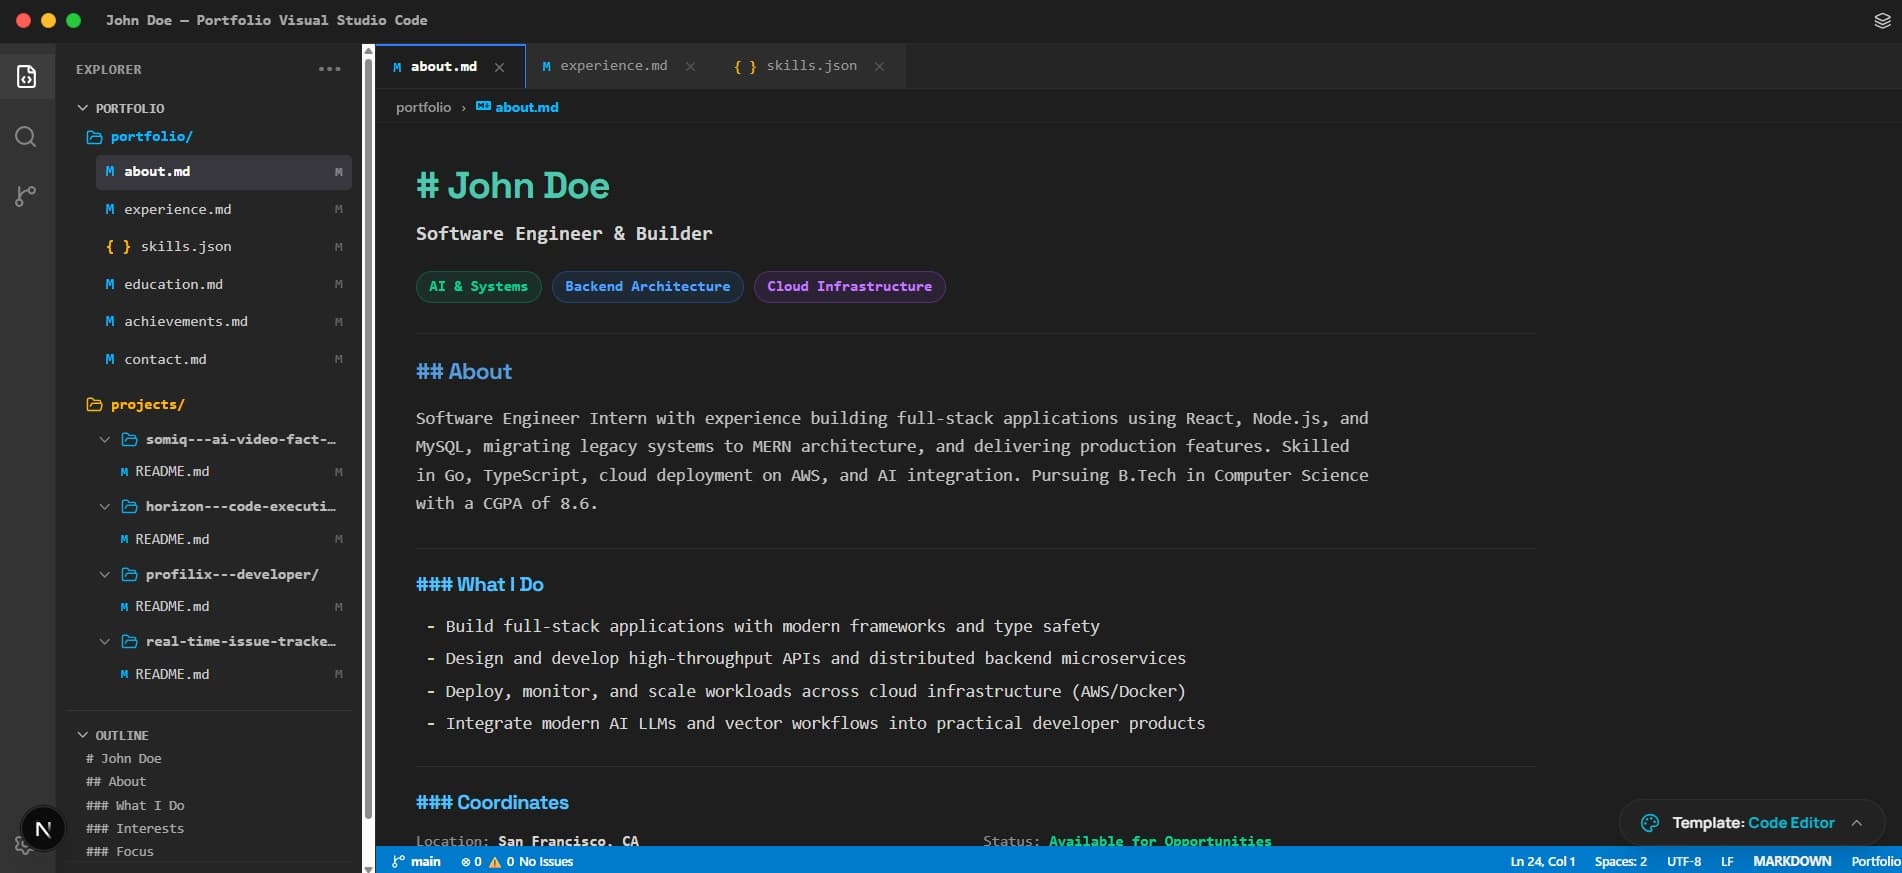Close the skills.json tab
This screenshot has width=1902, height=873.
click(x=879, y=66)
